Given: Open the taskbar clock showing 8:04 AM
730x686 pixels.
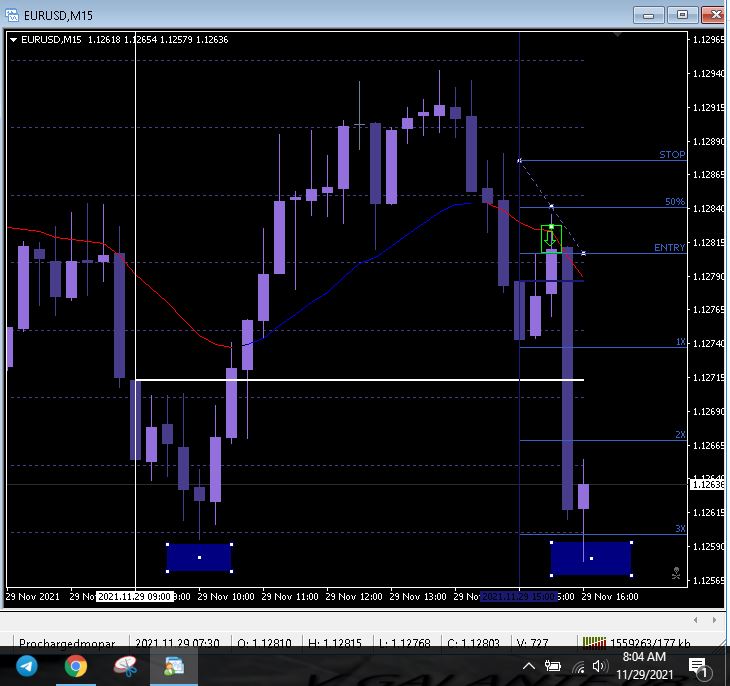Looking at the screenshot, I should click(x=644, y=666).
